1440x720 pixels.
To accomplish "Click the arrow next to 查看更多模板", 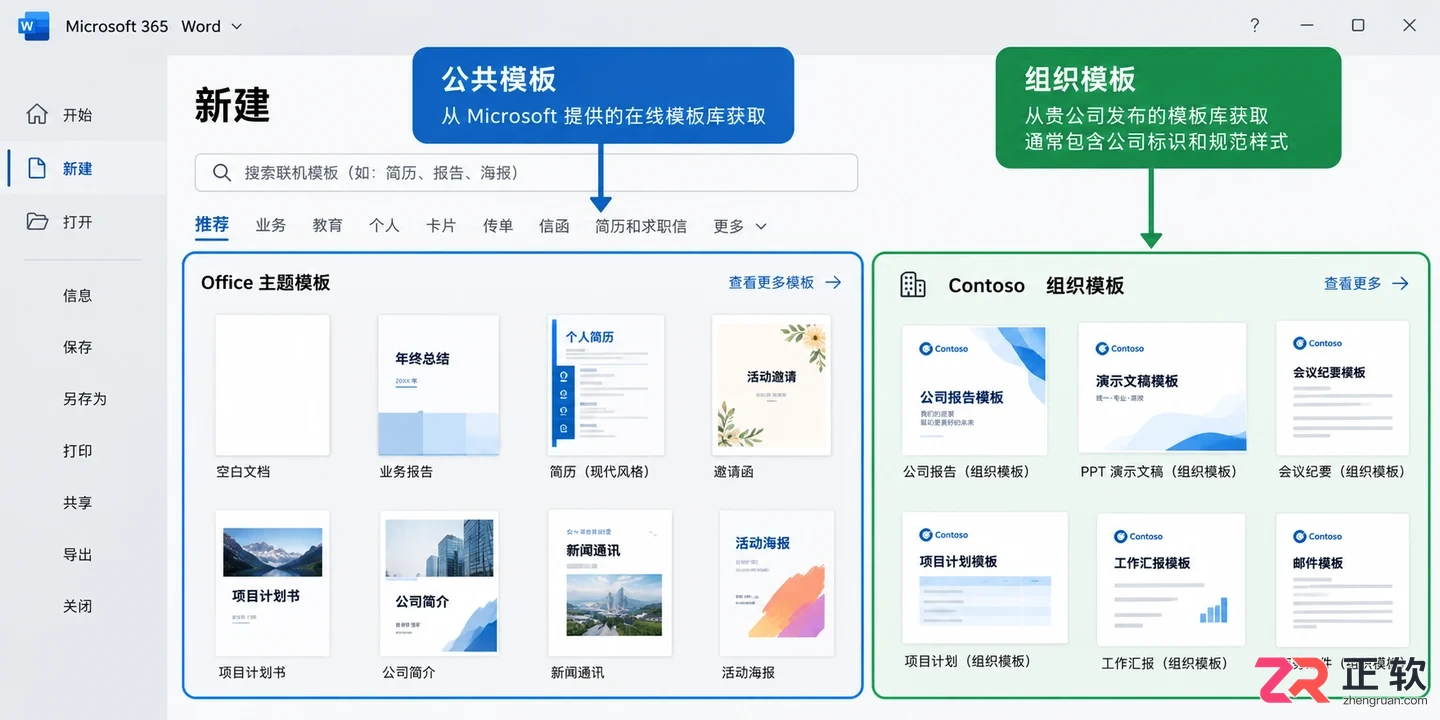I will (833, 283).
